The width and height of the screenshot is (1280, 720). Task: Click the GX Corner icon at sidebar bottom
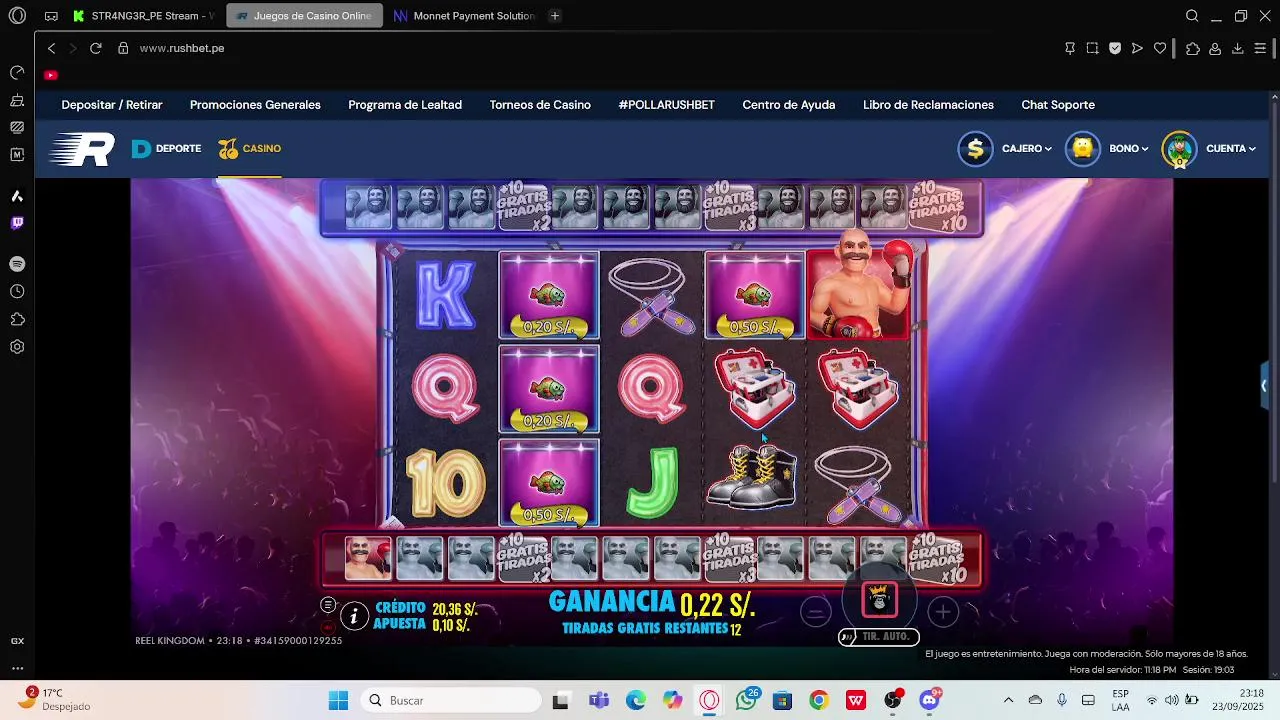17,641
